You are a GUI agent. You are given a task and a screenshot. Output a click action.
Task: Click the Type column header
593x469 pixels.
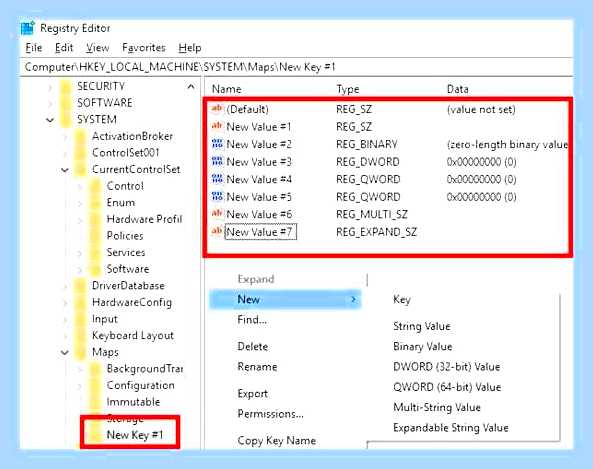click(348, 89)
